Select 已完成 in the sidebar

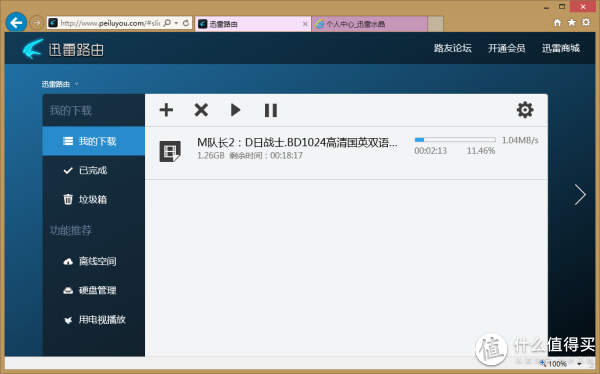(93, 170)
